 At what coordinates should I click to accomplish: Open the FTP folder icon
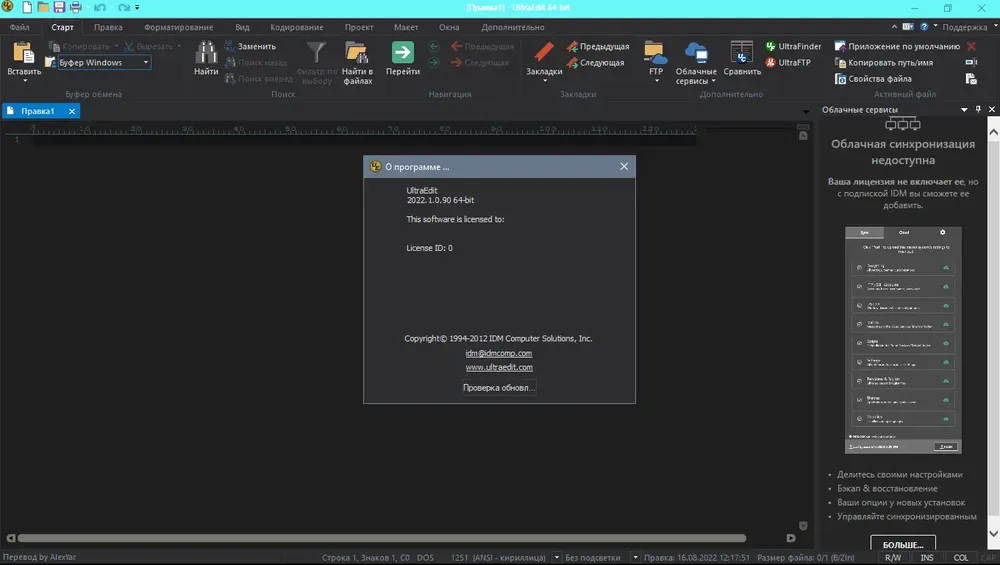click(x=656, y=54)
